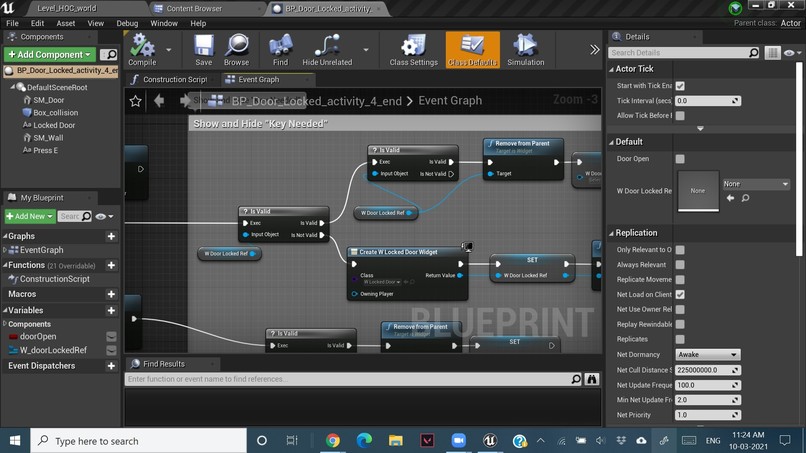This screenshot has width=806, height=453.
Task: Add new macro with plus icon
Action: tap(111, 294)
